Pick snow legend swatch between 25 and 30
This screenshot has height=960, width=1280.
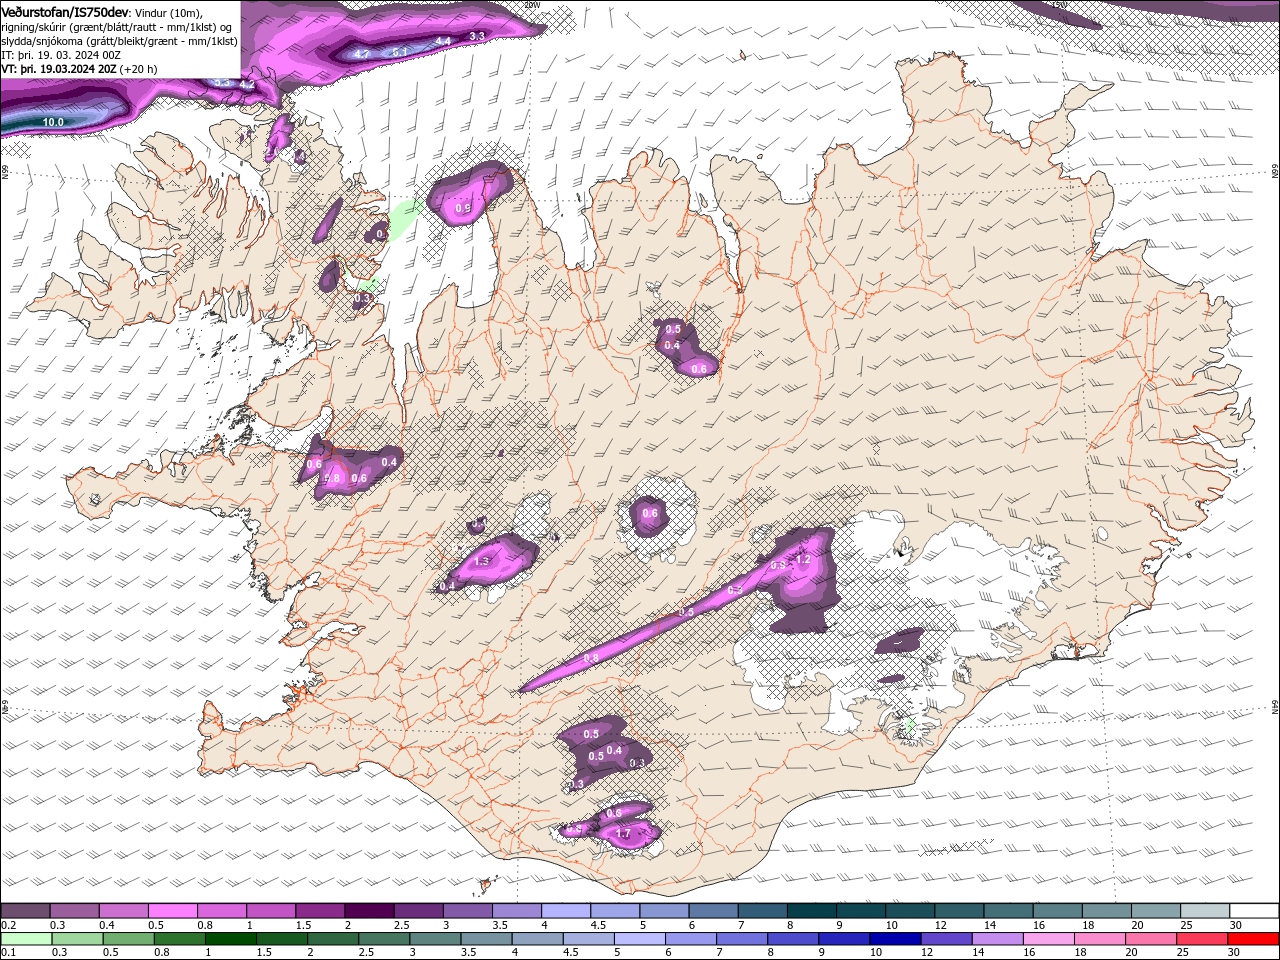tap(1206, 912)
